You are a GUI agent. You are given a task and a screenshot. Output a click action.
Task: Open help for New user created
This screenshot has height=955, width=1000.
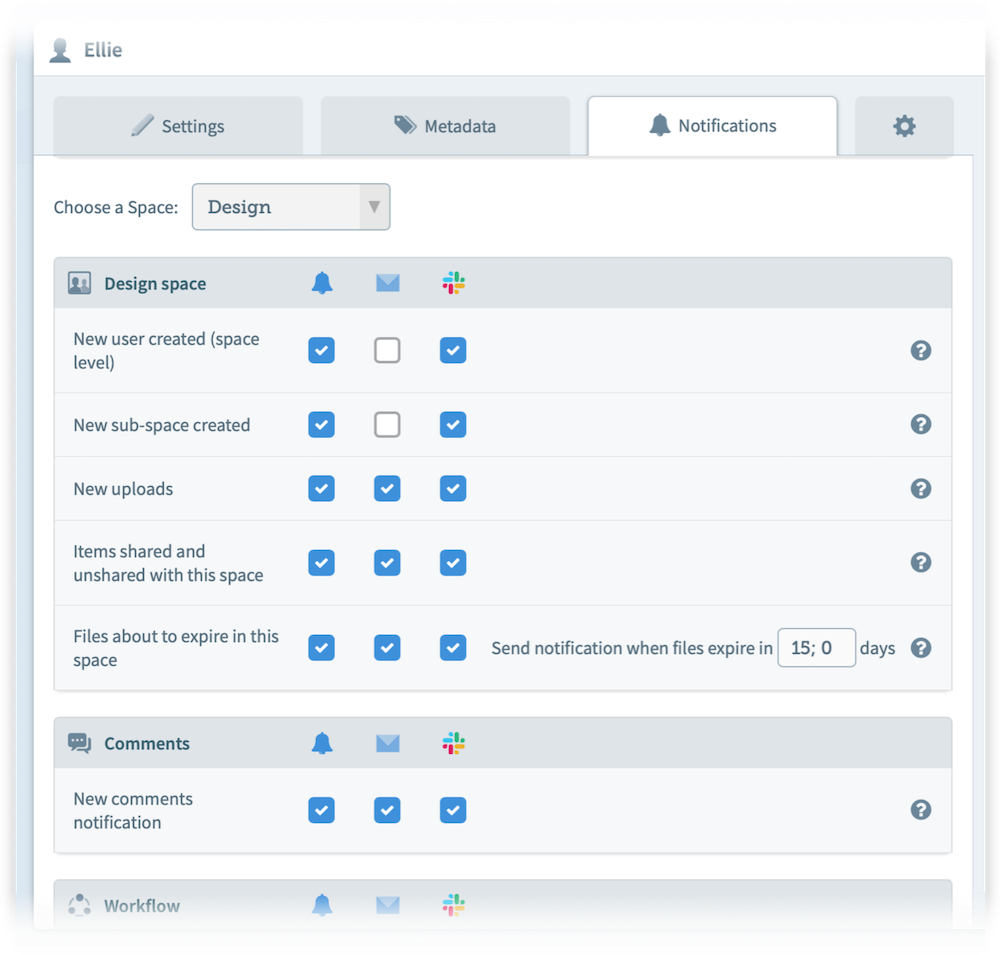[921, 350]
